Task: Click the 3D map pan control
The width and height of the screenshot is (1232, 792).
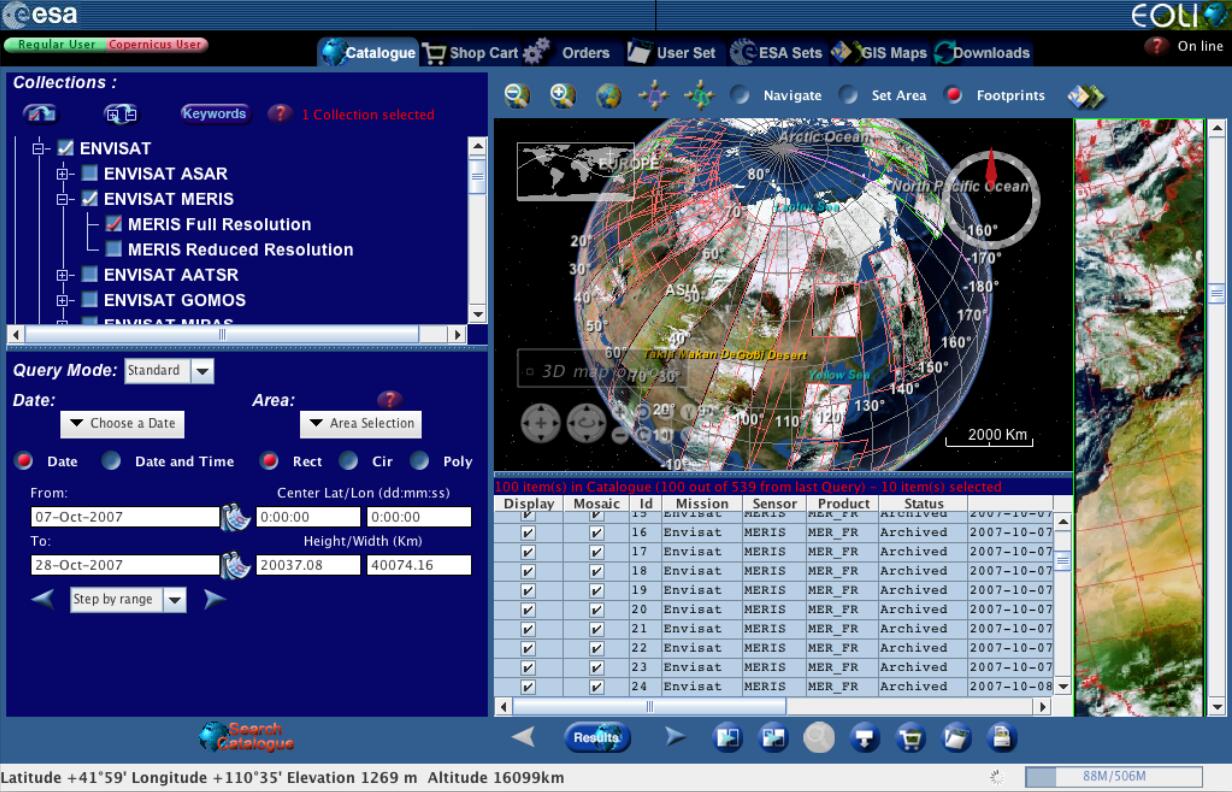Action: (x=540, y=424)
